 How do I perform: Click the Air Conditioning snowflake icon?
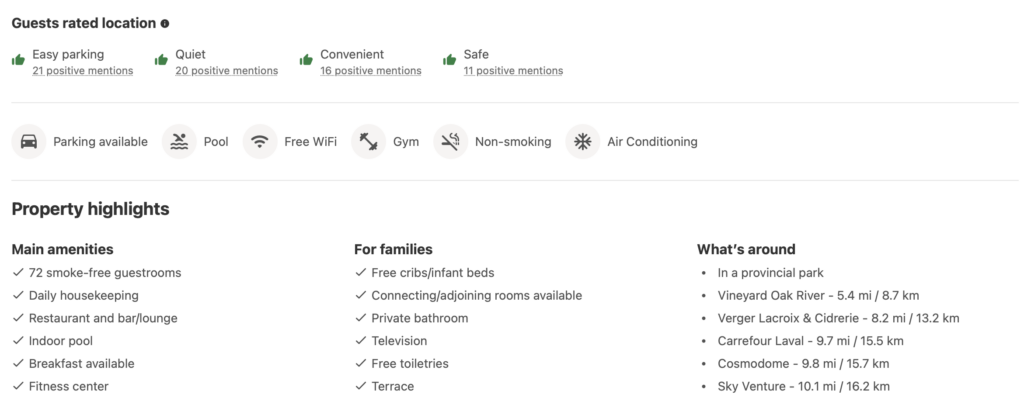583,142
